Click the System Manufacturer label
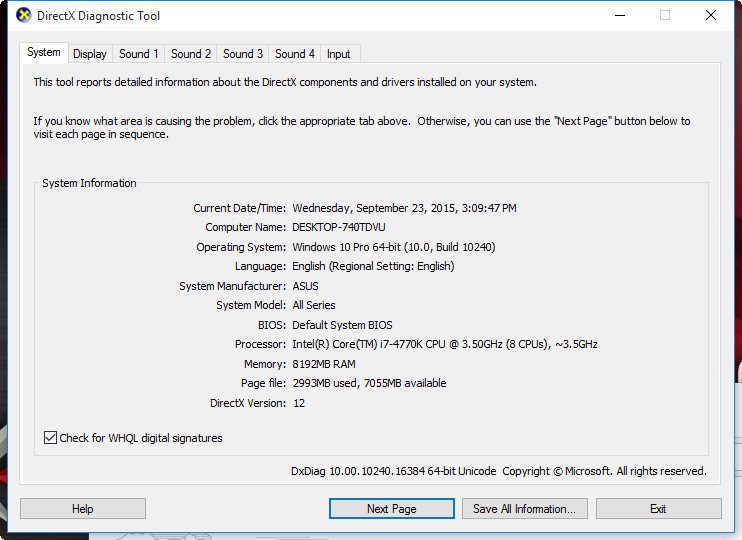 [x=232, y=286]
